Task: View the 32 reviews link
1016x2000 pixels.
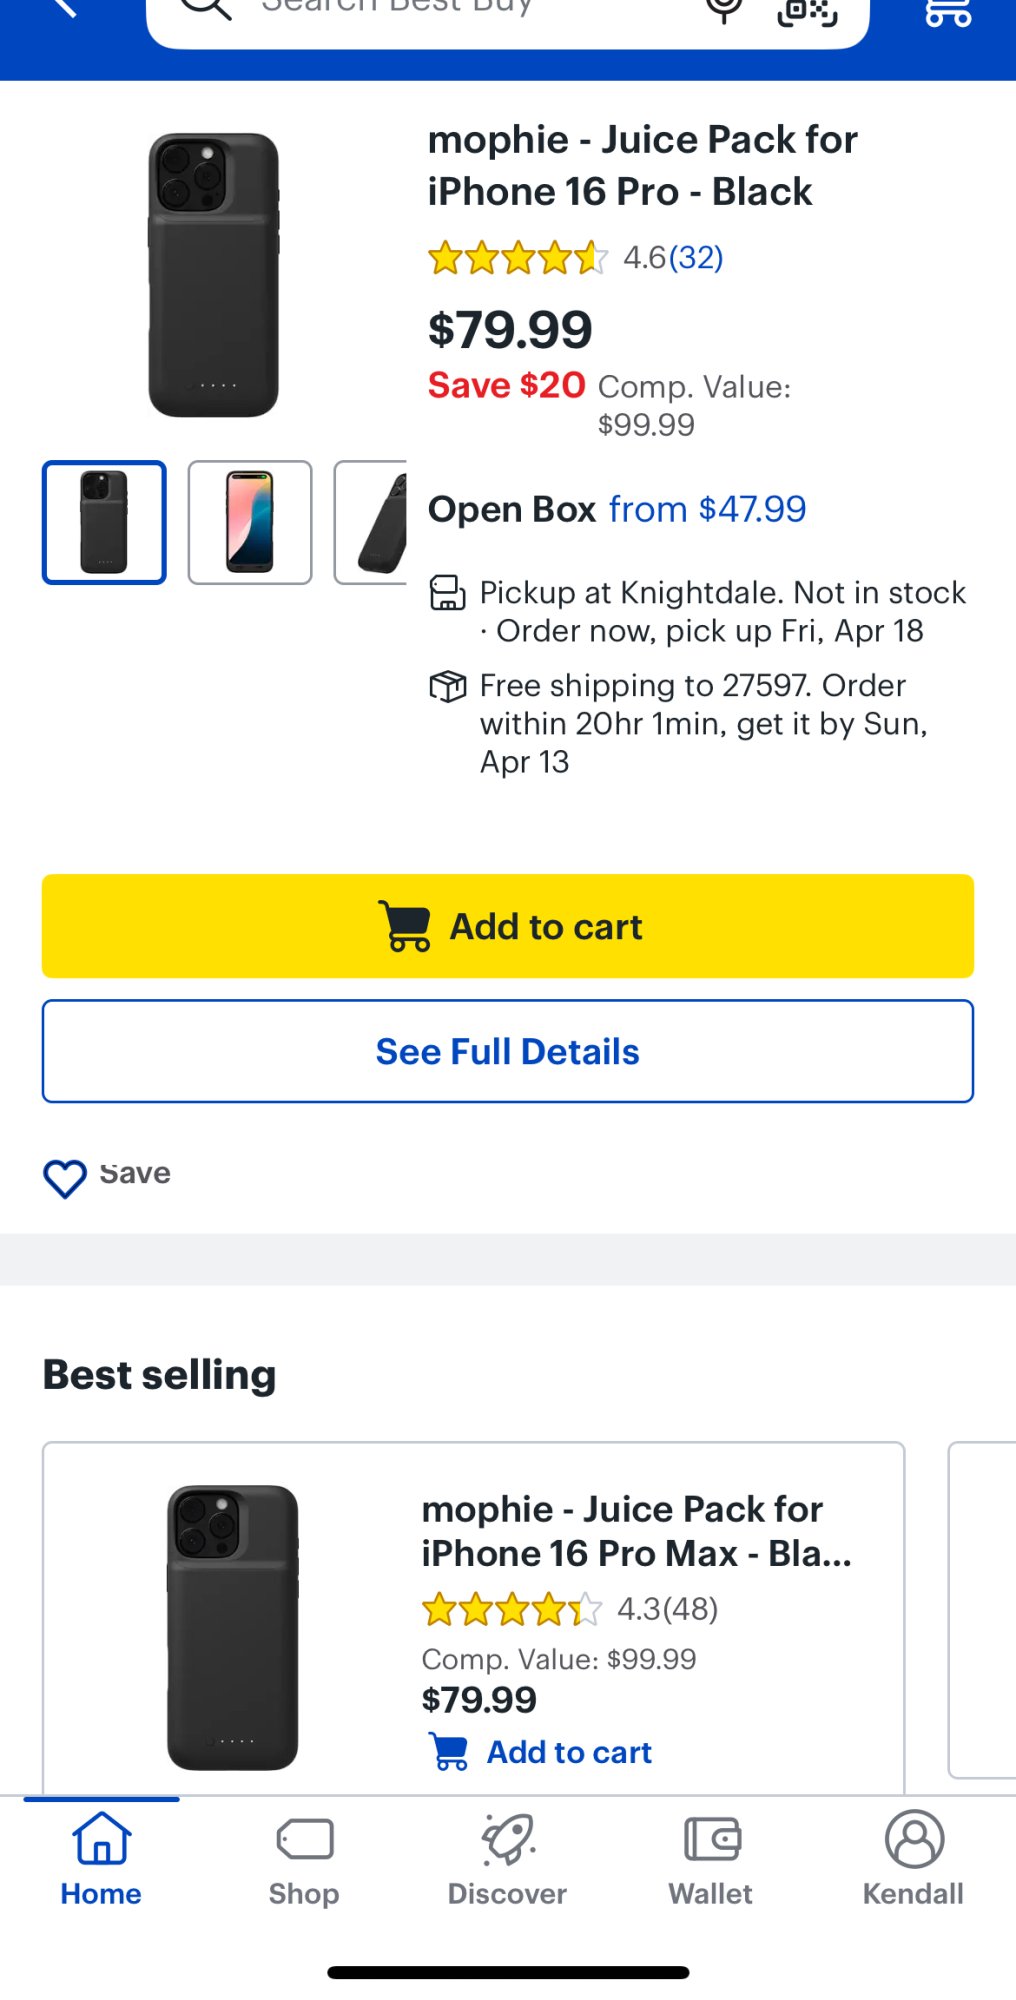Action: click(696, 258)
